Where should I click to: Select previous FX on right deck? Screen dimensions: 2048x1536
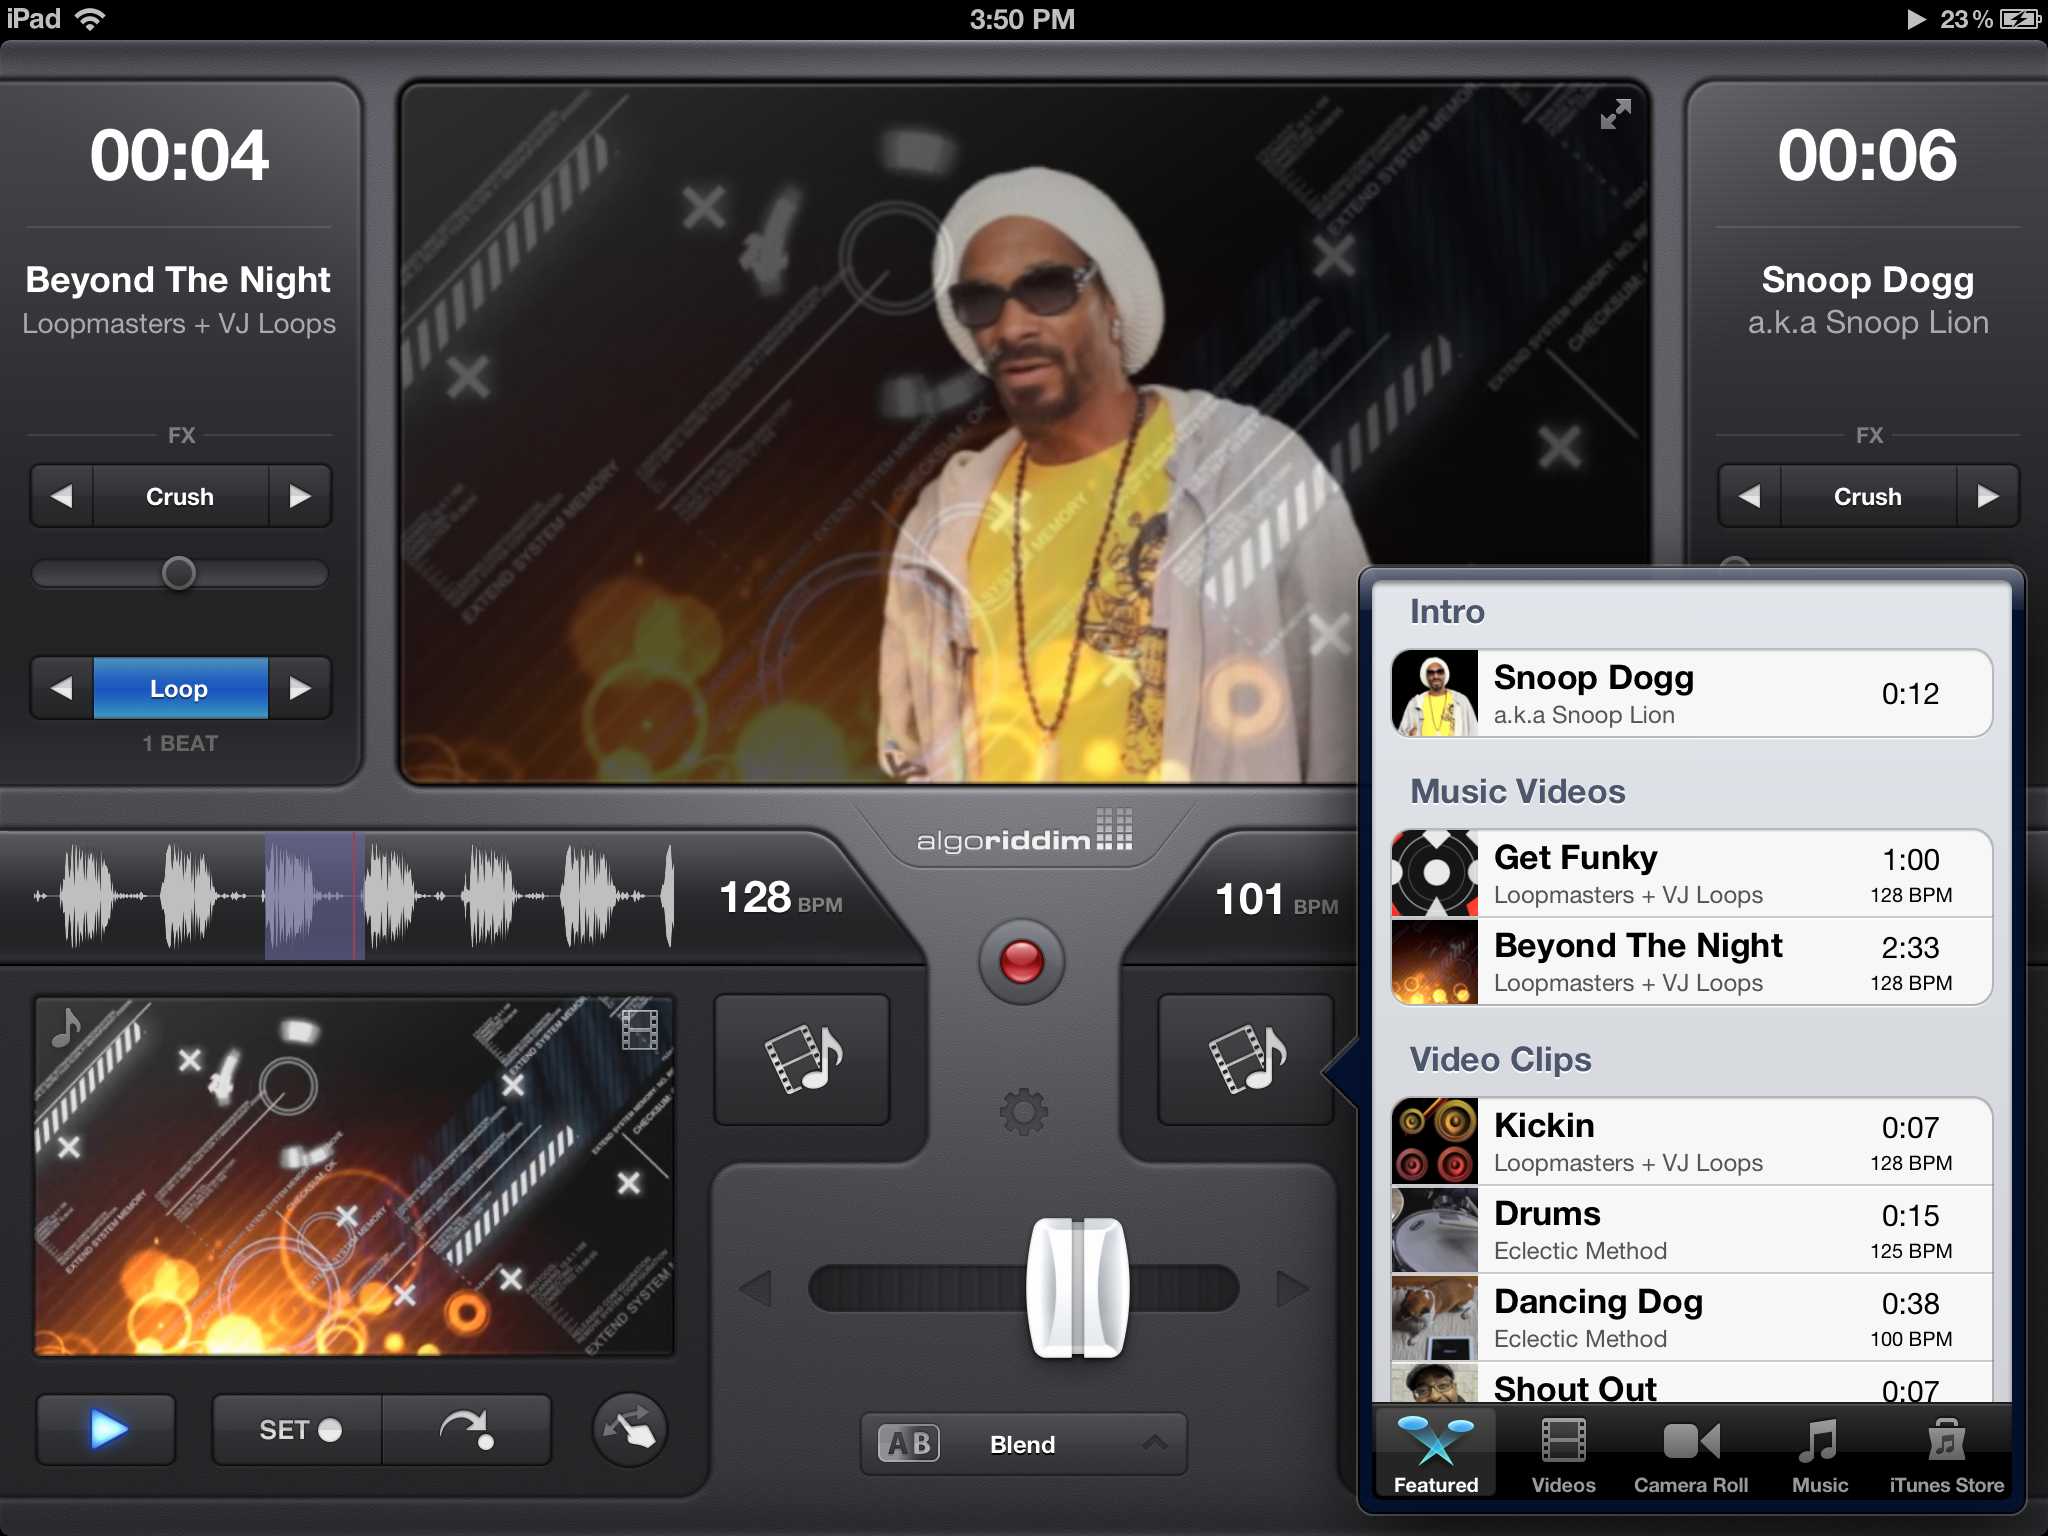pos(1749,496)
